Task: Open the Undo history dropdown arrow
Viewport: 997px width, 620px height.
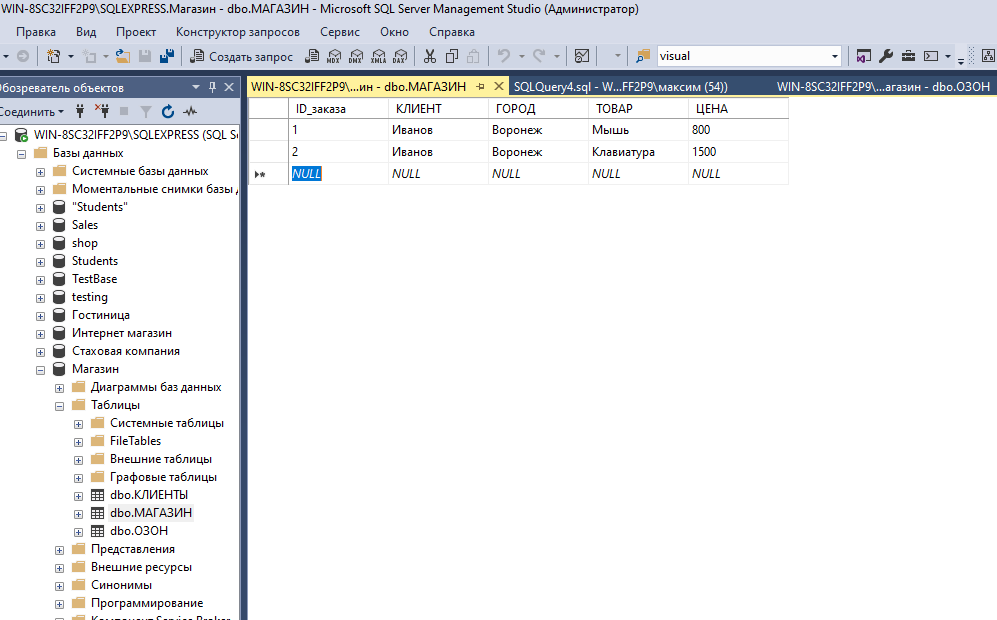Action: [x=521, y=57]
